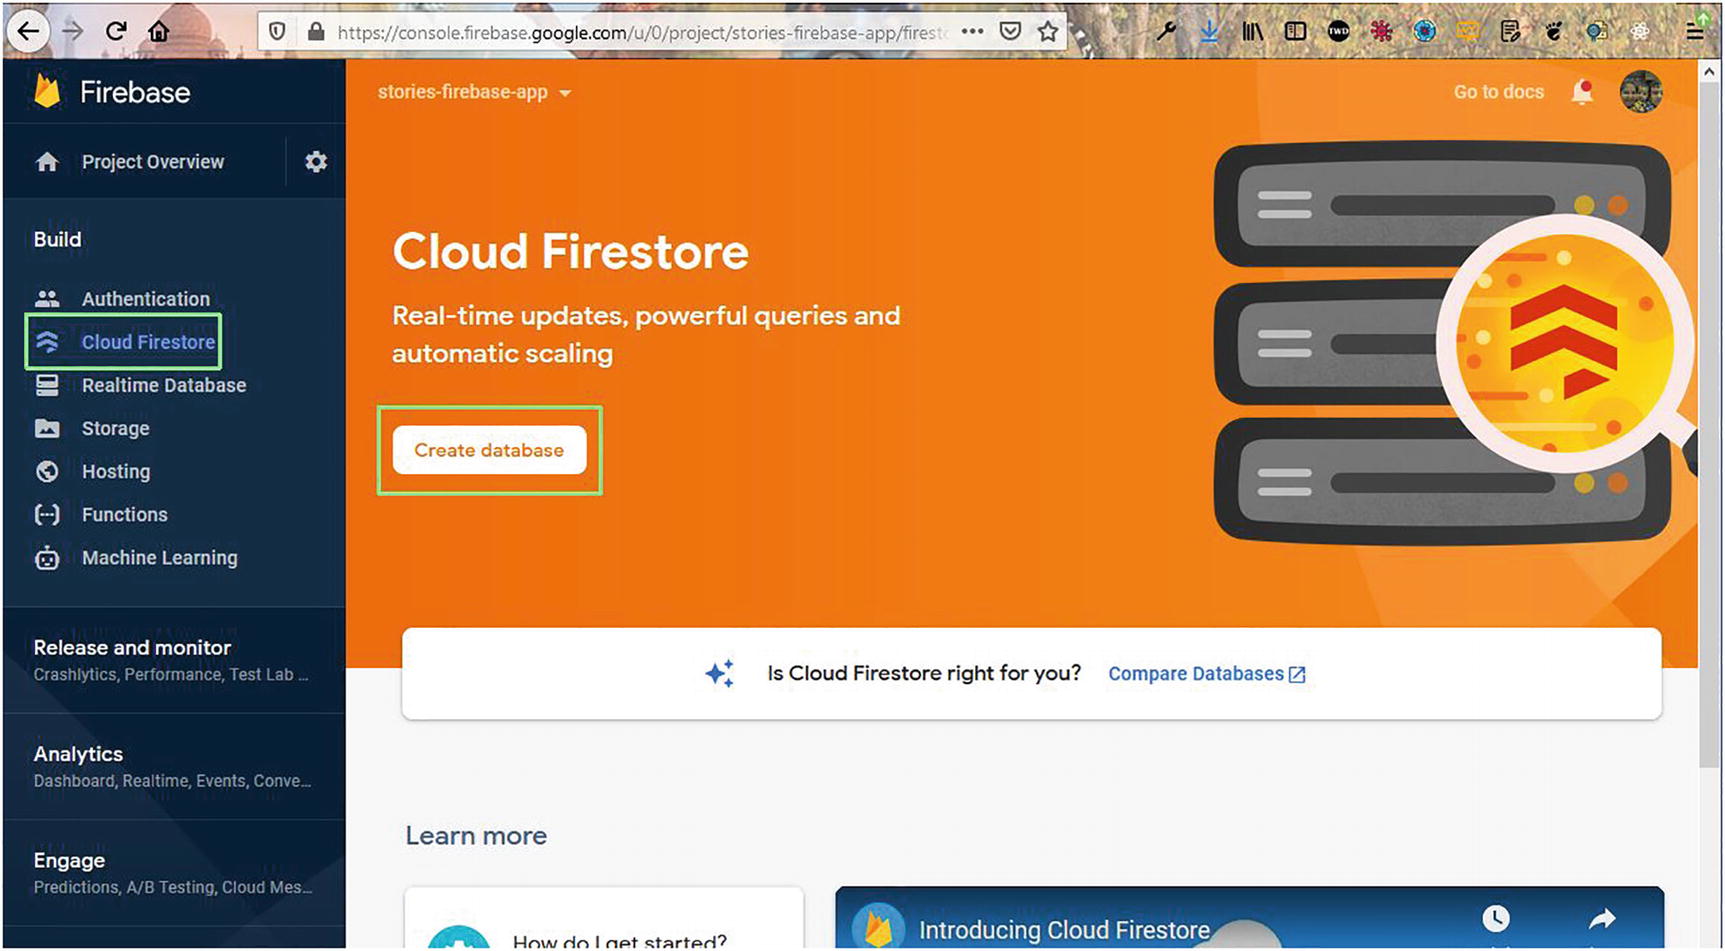This screenshot has width=1725, height=951.
Task: Open the Compare Databases link
Action: (x=1206, y=674)
